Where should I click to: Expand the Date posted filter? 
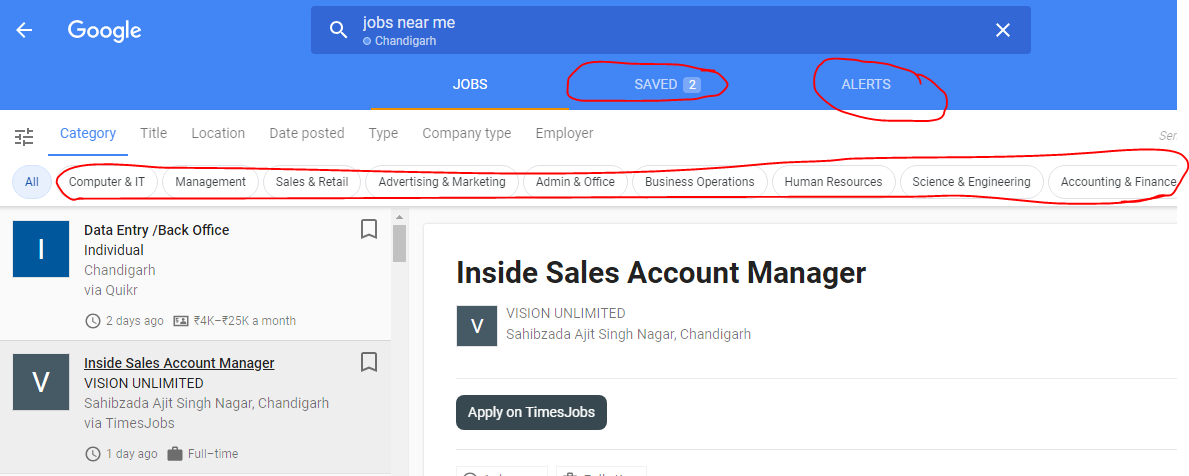coord(306,133)
